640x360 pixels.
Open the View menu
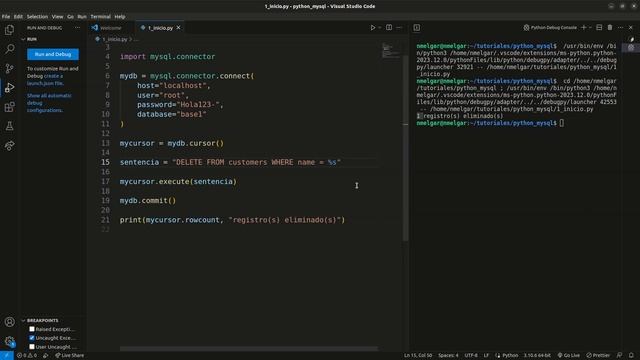tap(57, 17)
